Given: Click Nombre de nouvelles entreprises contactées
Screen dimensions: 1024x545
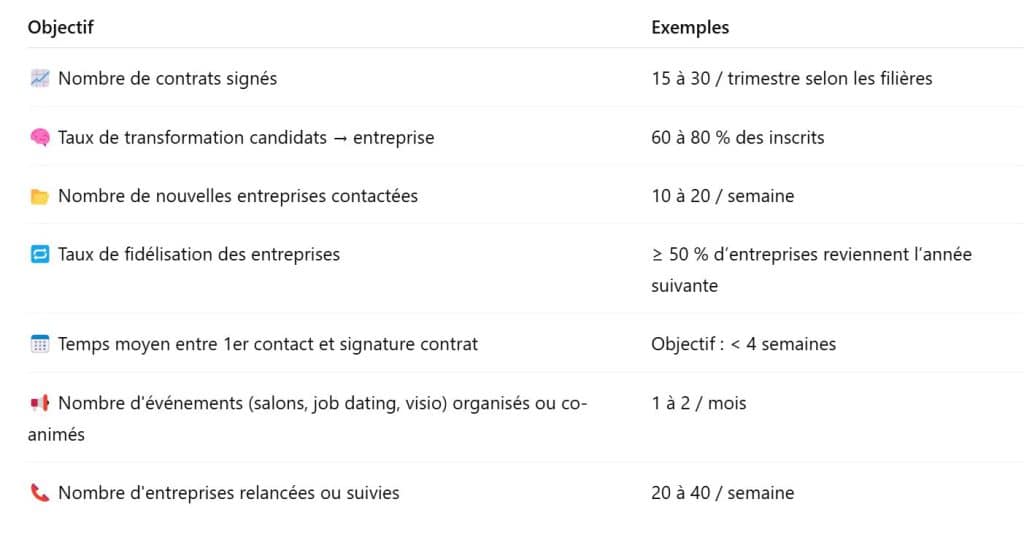Looking at the screenshot, I should point(238,196).
